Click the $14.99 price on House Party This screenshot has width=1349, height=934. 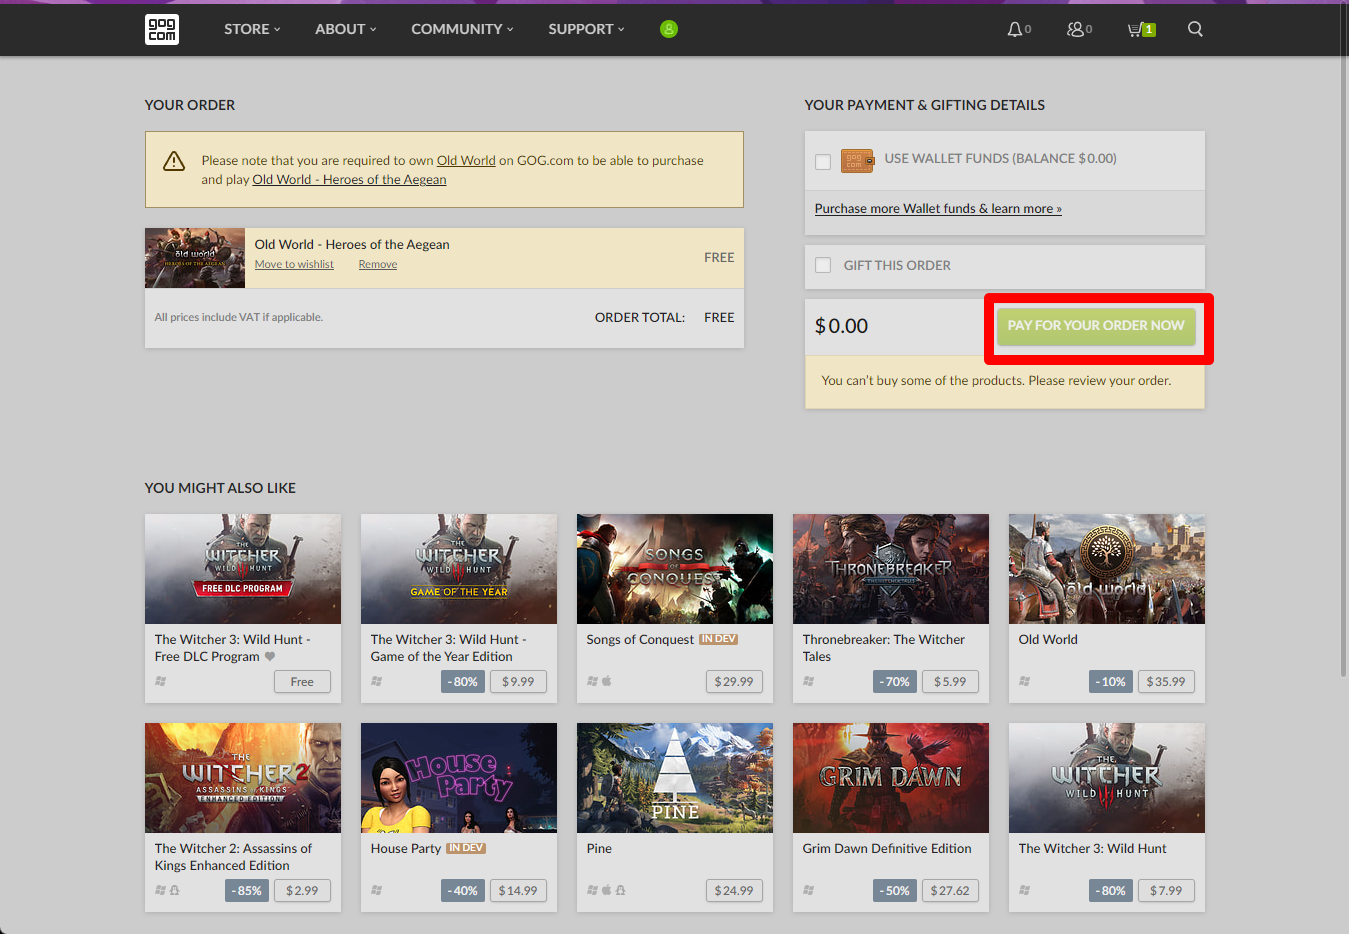tap(518, 891)
